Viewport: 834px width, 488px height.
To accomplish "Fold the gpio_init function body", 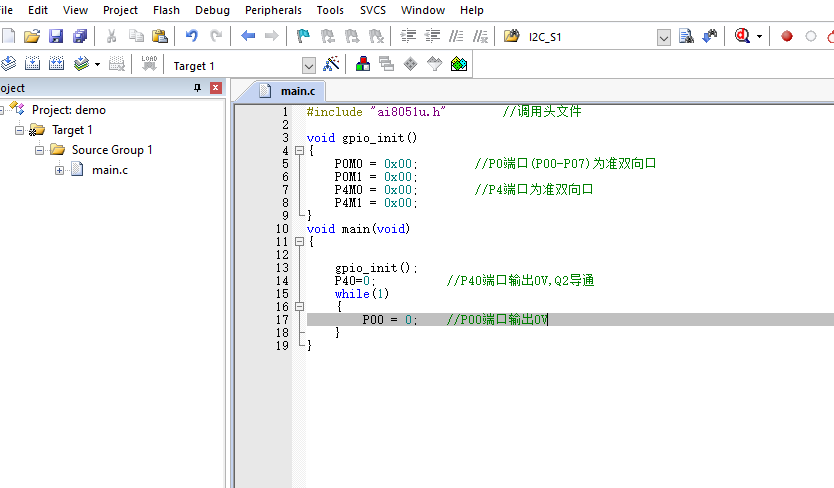I will [x=299, y=151].
